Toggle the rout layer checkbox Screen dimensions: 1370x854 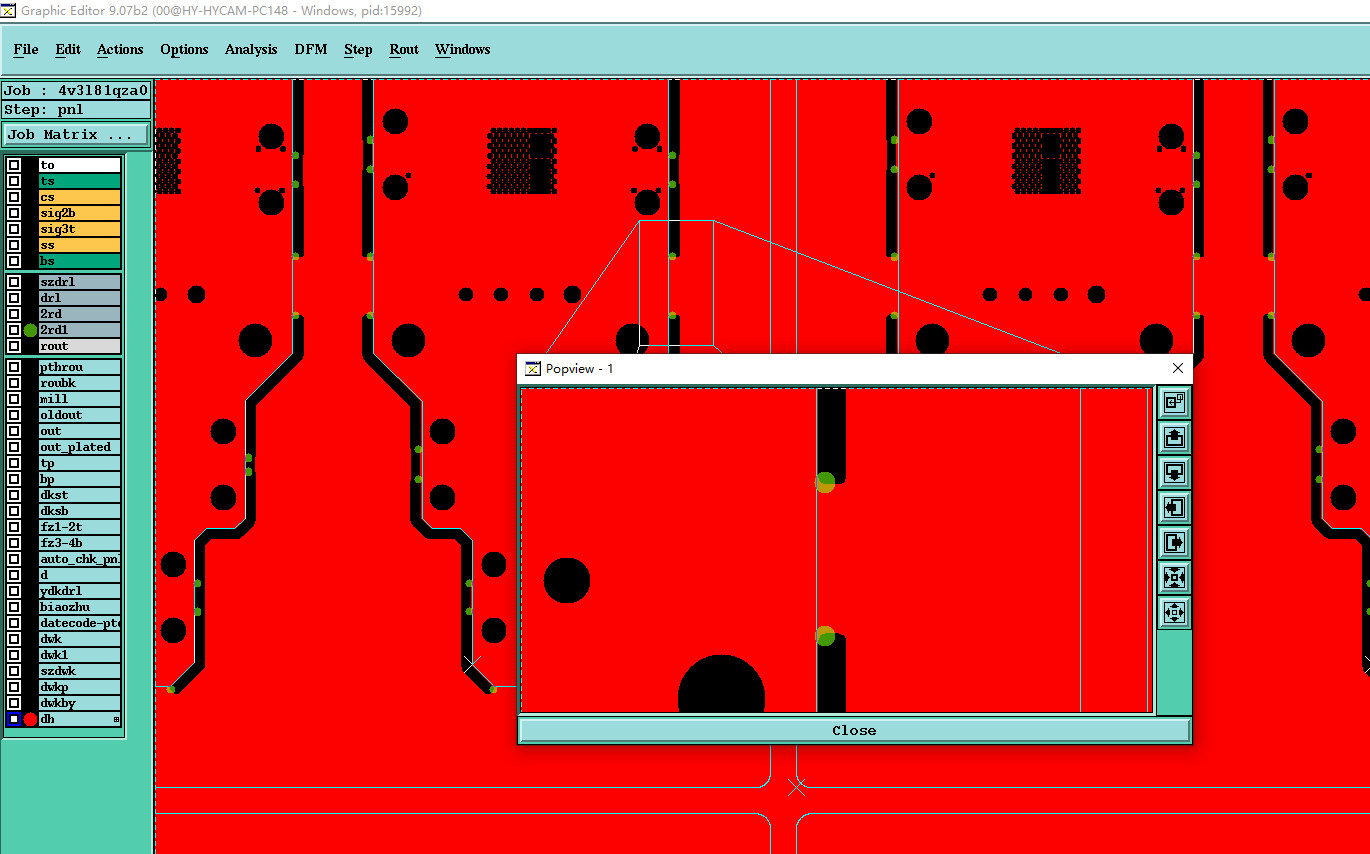tap(14, 346)
